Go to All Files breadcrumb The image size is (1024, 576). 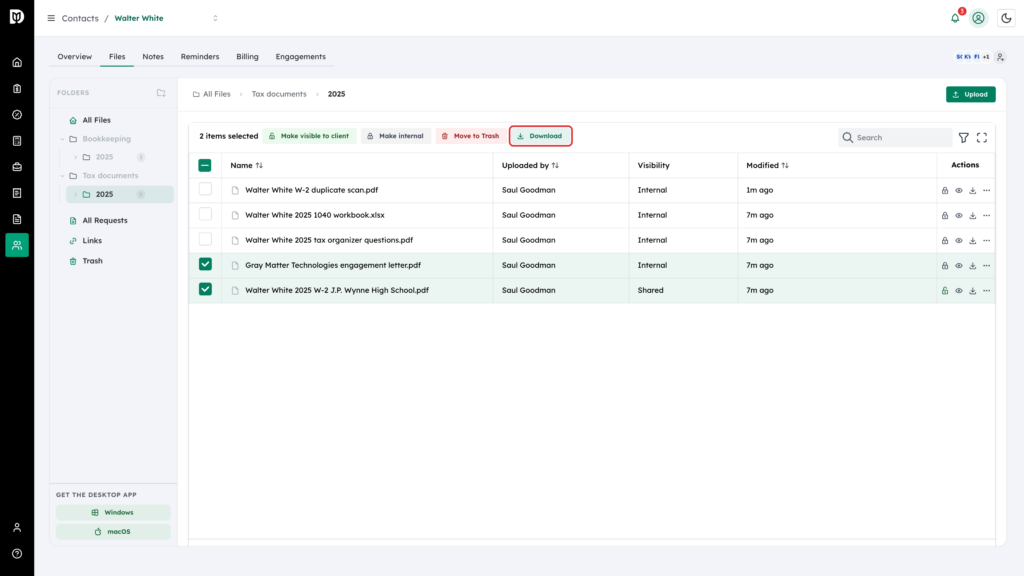coord(212,94)
